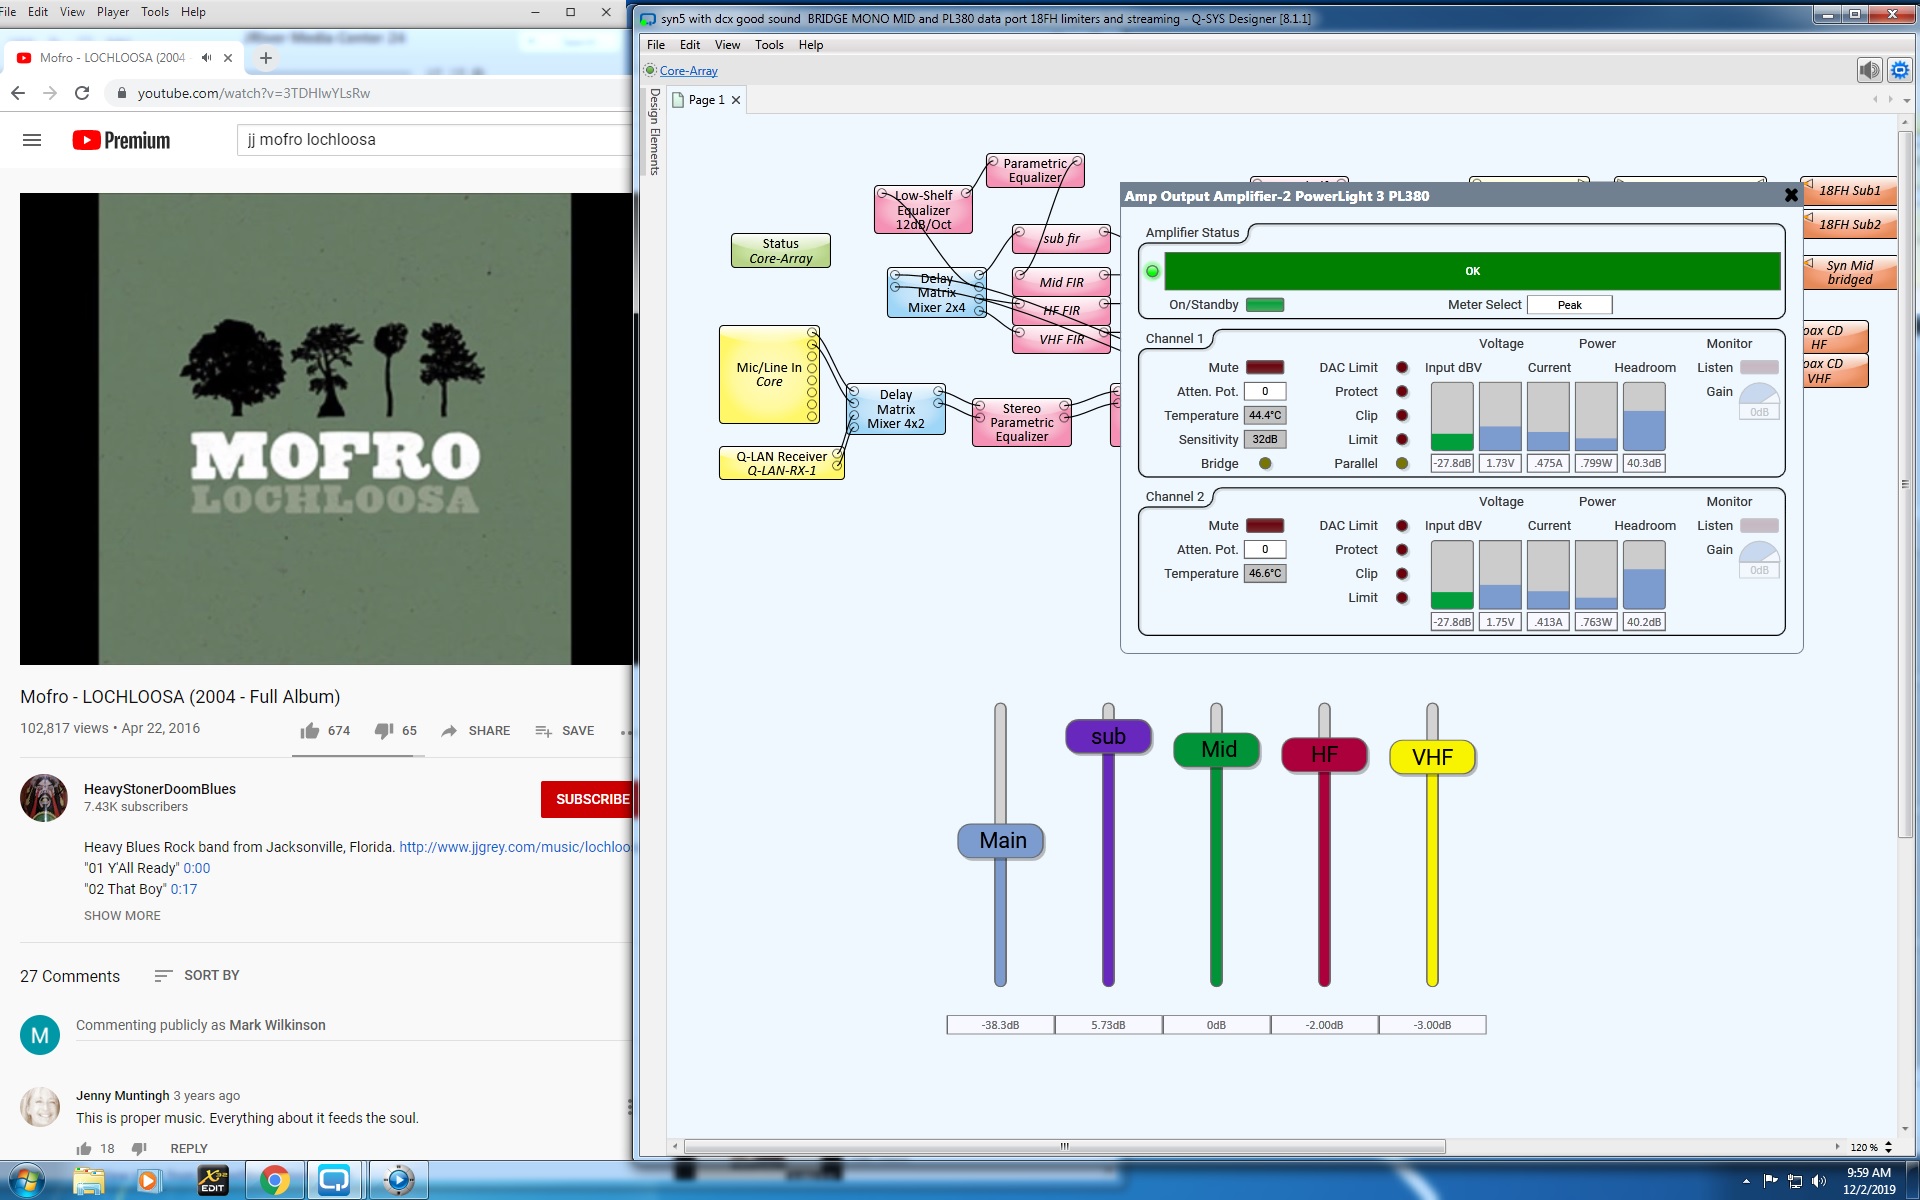Open a new browser tab

[x=266, y=58]
